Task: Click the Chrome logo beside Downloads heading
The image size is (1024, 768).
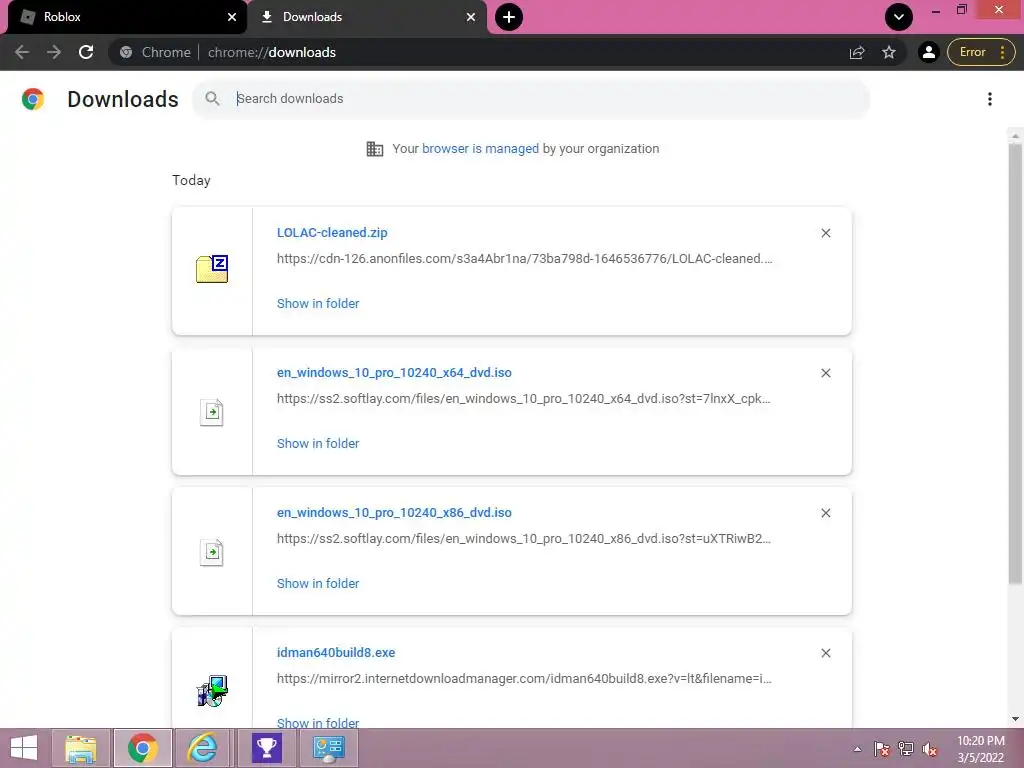Action: click(x=33, y=99)
